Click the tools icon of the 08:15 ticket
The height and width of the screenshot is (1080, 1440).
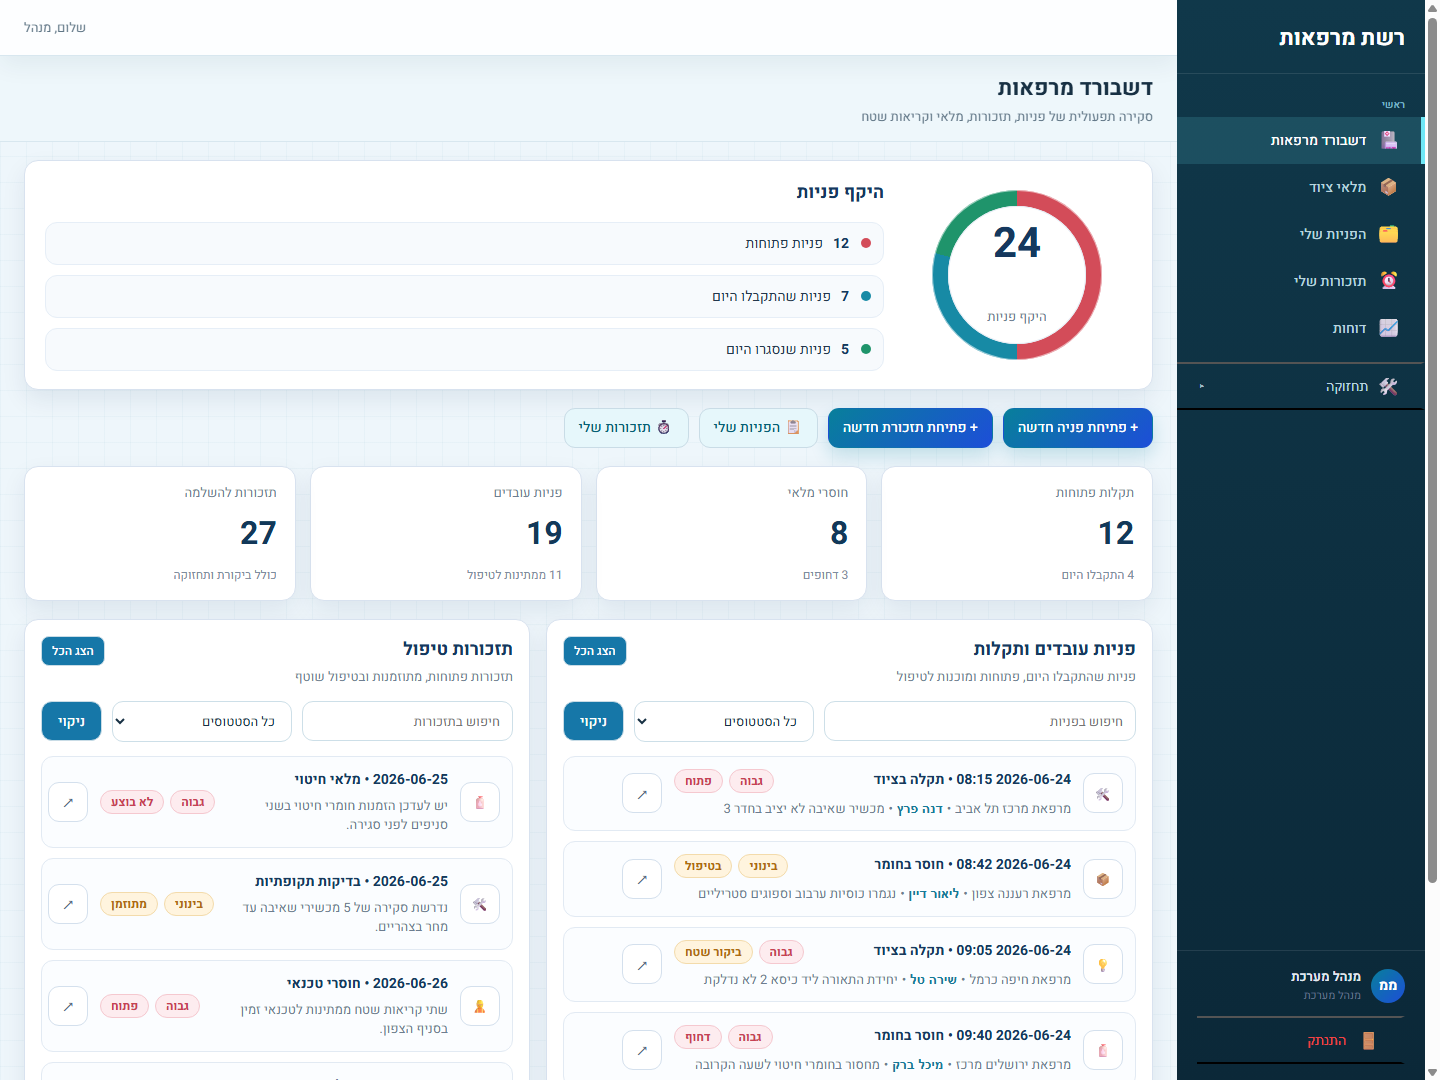(x=1103, y=794)
